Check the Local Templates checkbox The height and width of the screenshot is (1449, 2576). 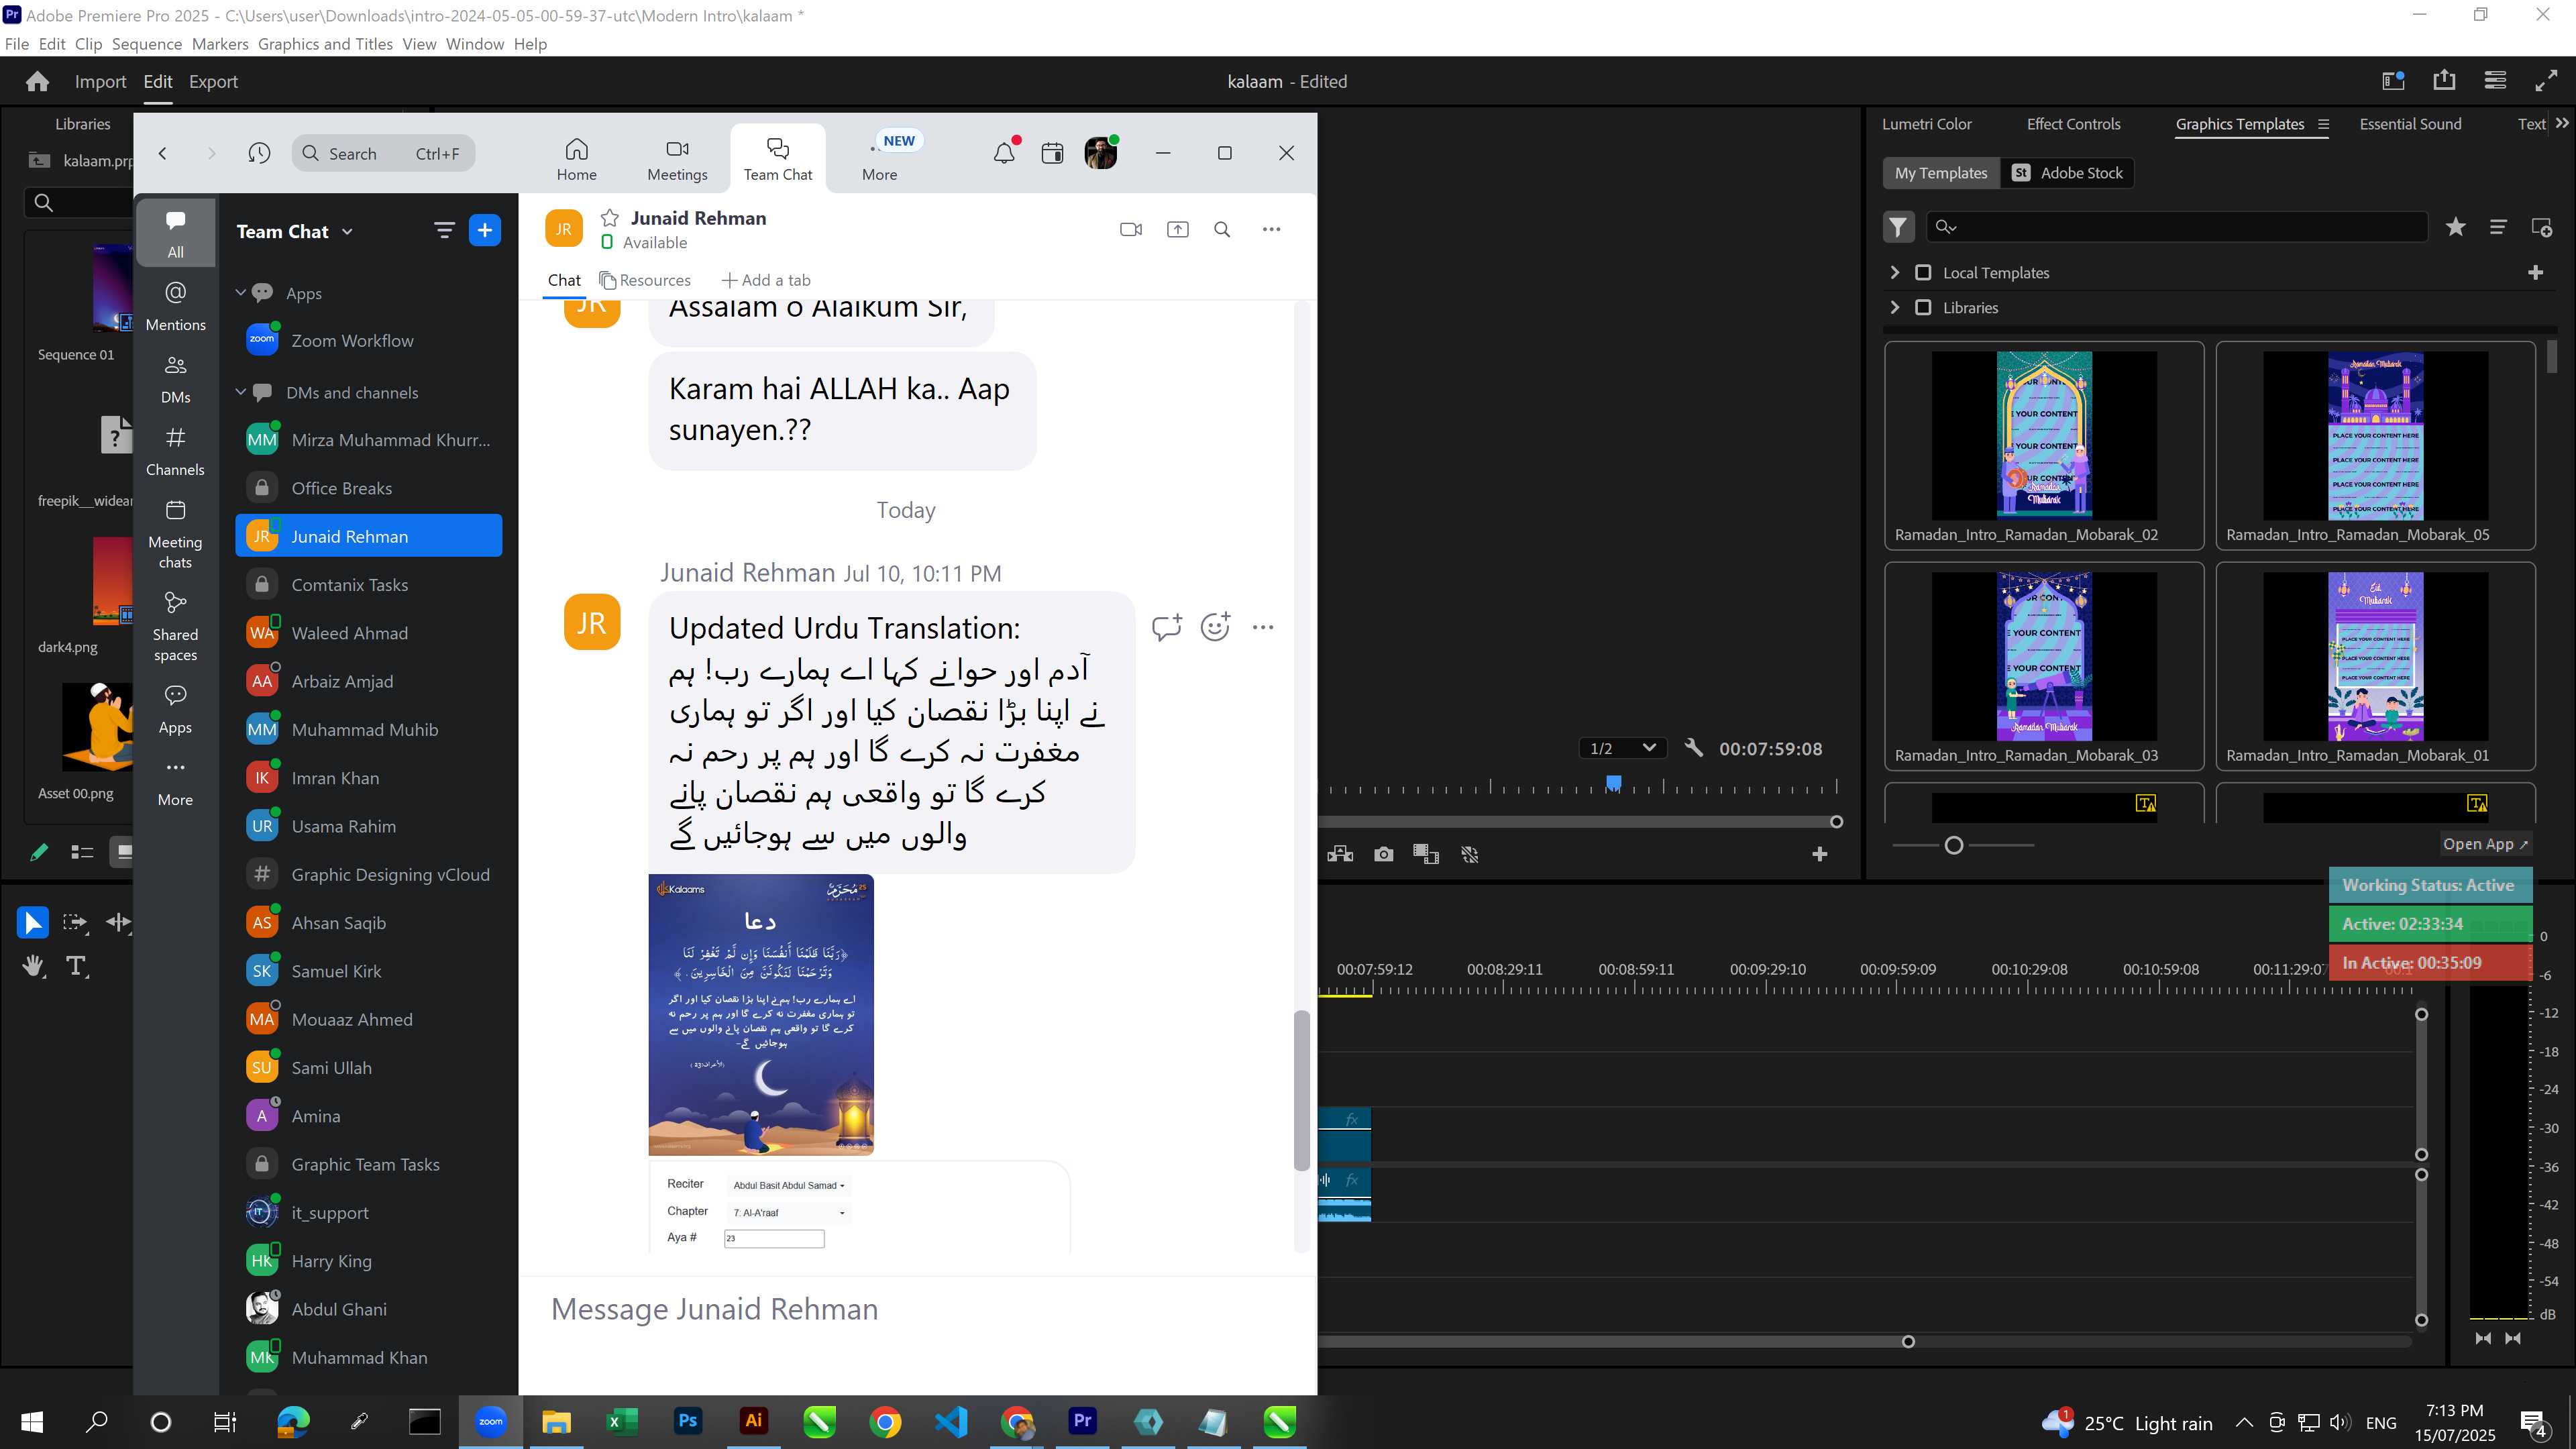coord(1922,272)
